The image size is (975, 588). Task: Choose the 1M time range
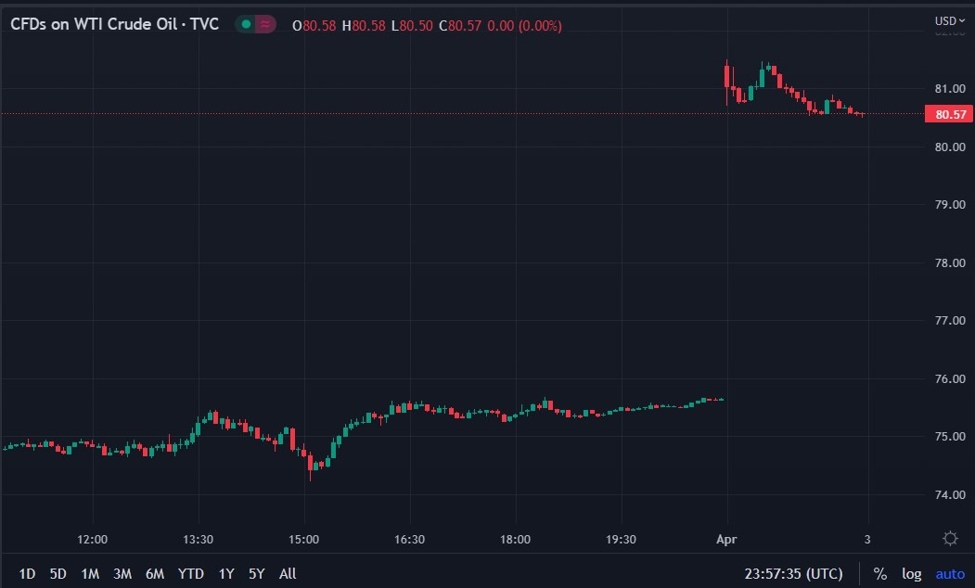[90, 574]
